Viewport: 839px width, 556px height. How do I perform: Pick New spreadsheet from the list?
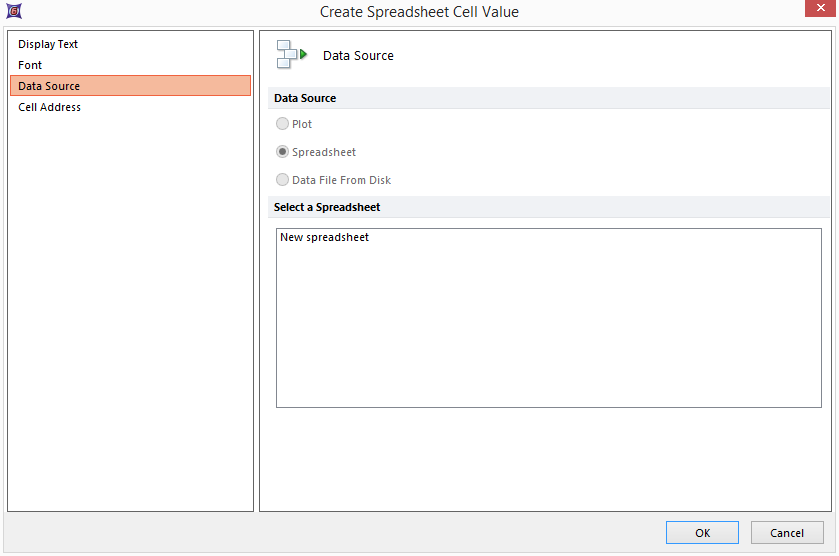tap(325, 237)
